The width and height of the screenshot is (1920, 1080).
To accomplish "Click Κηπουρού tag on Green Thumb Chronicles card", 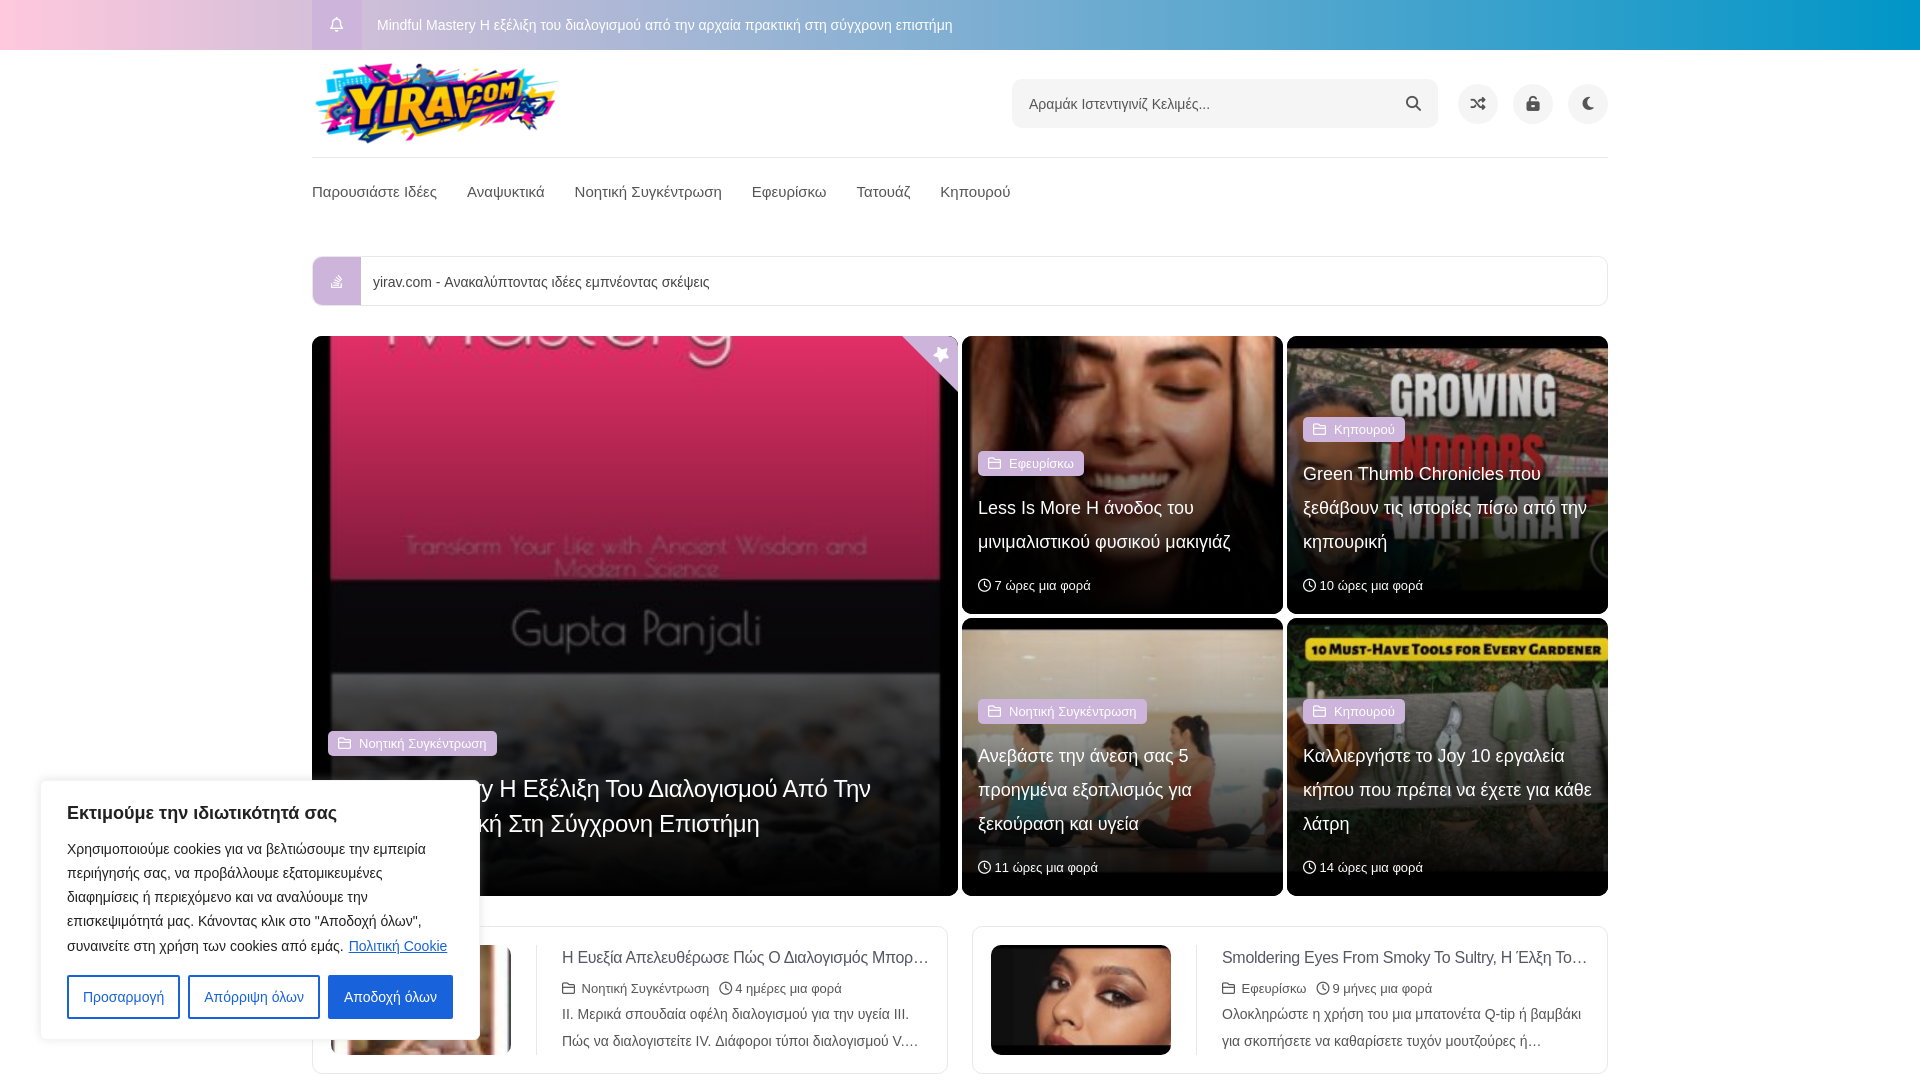I will pos(1354,429).
